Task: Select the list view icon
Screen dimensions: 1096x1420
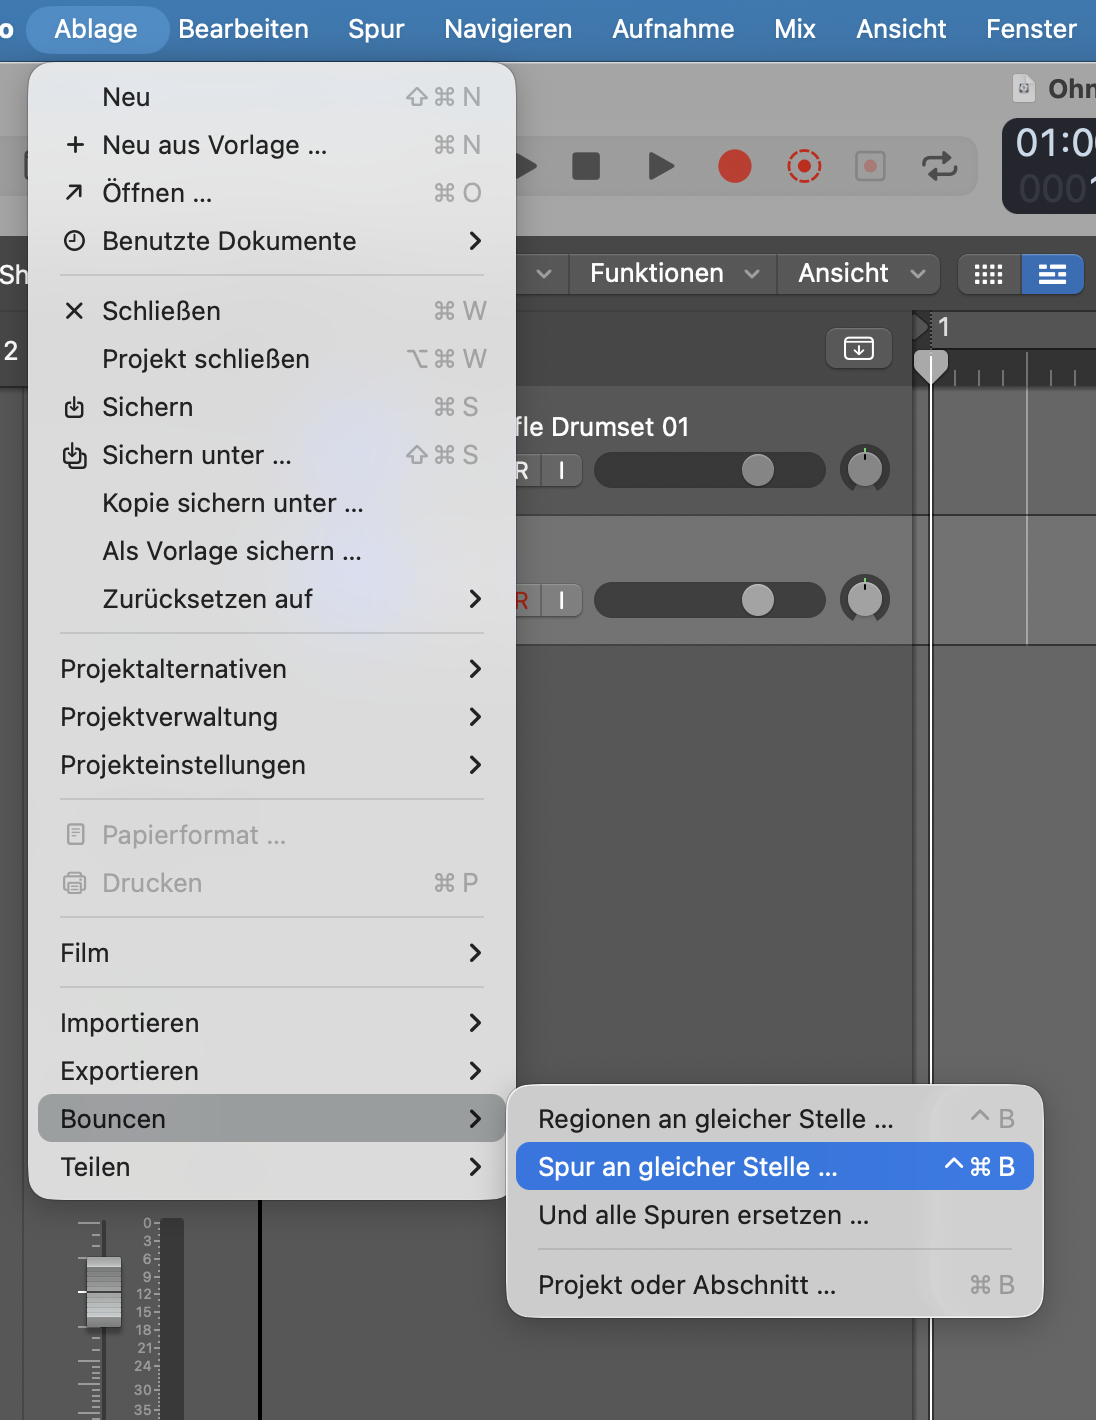Action: point(1052,274)
